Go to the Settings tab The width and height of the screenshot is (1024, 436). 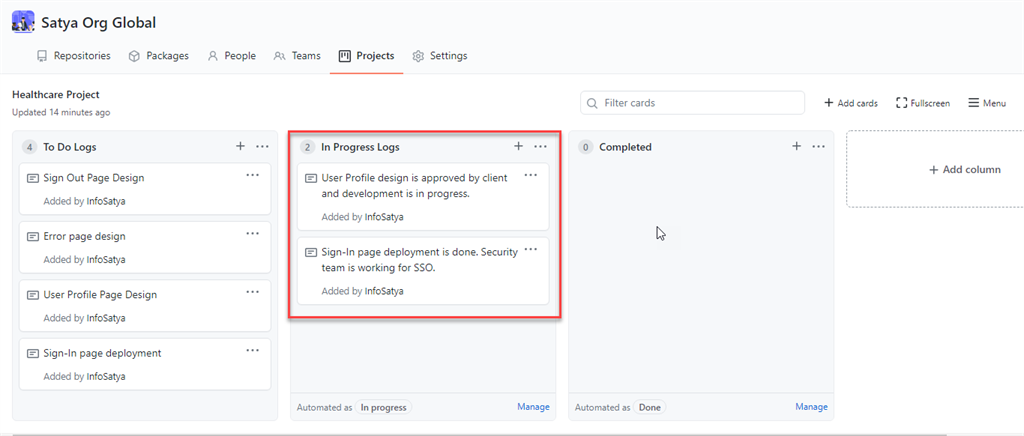[x=439, y=56]
